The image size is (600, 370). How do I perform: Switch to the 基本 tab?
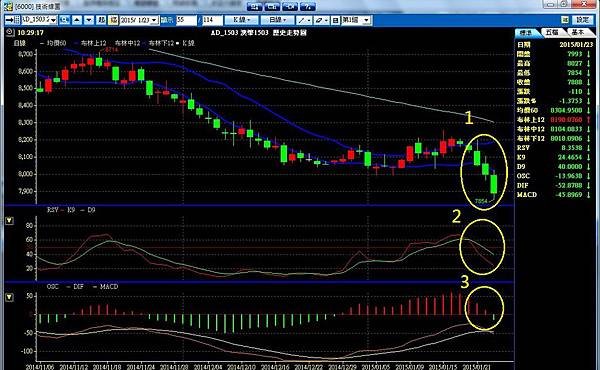pos(578,32)
